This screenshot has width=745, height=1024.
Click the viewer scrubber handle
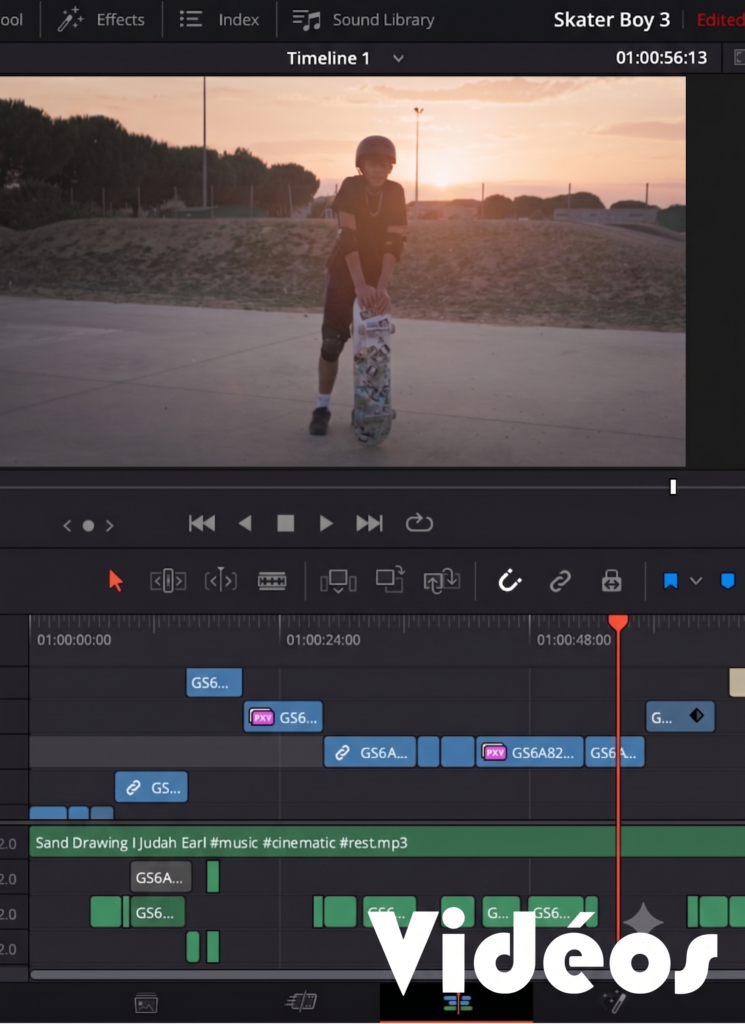coord(673,487)
